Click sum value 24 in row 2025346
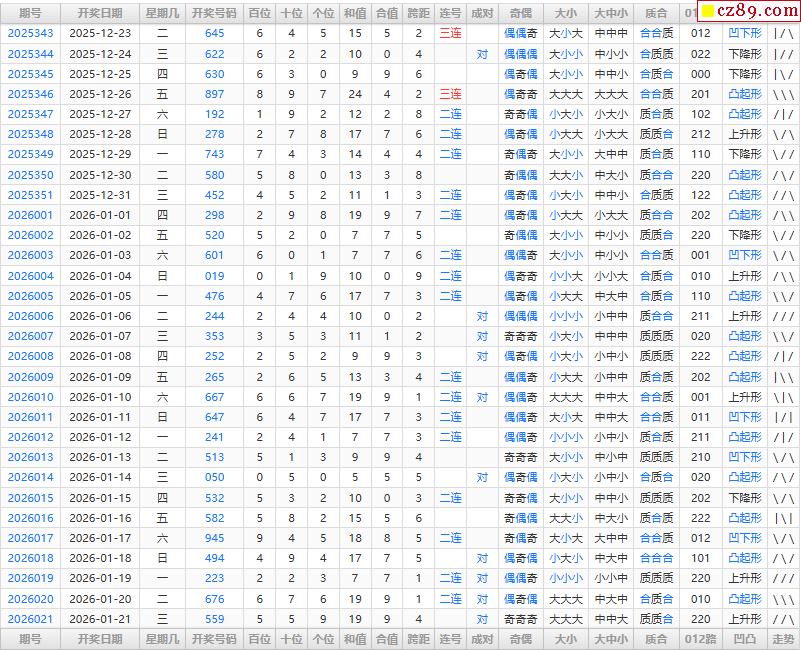 355,94
